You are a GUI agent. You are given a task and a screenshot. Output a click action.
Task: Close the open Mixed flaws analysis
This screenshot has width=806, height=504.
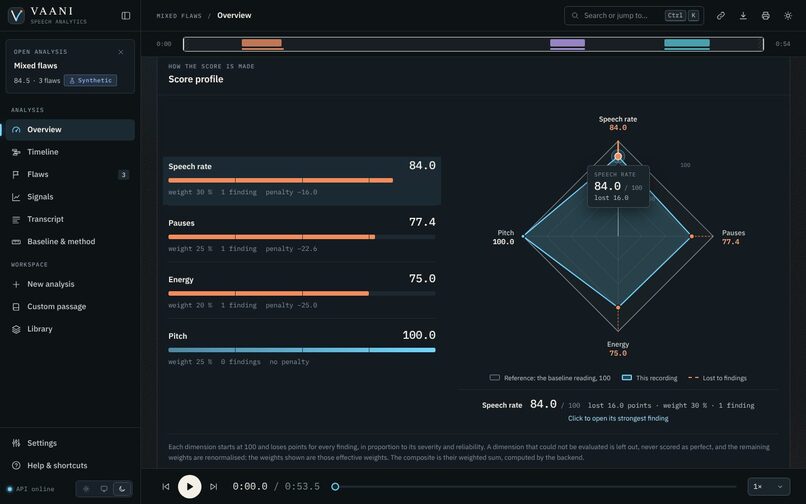pyautogui.click(x=121, y=52)
